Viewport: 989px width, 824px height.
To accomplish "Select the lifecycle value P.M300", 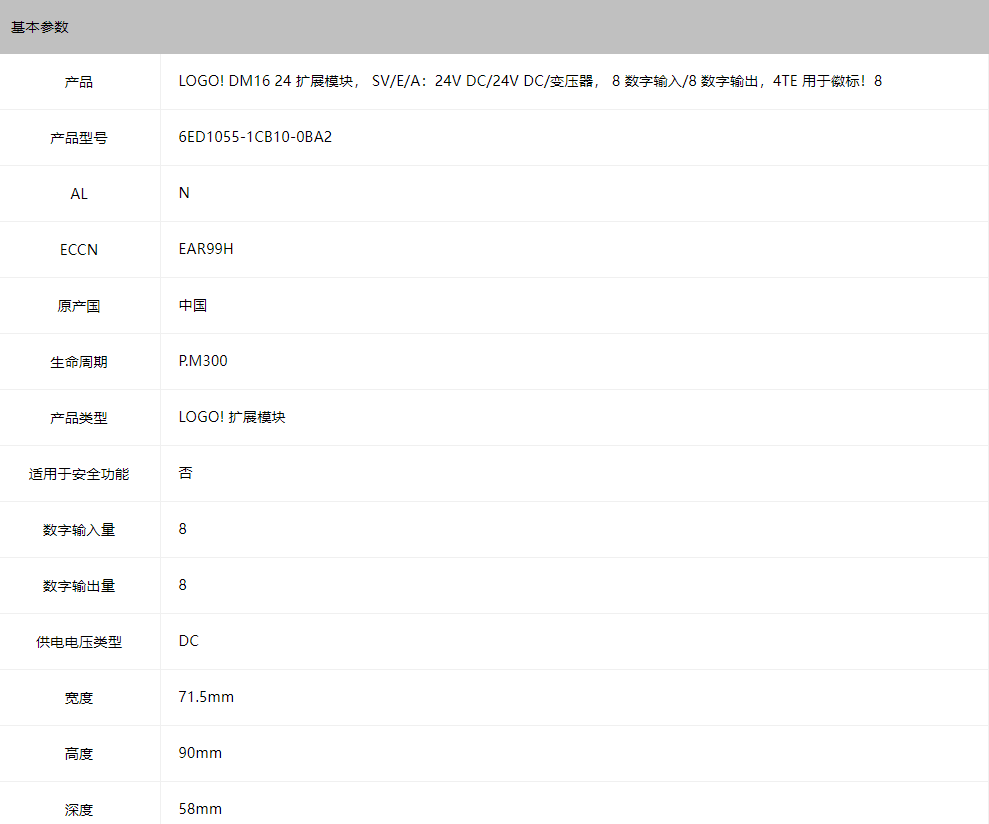I will coord(203,361).
